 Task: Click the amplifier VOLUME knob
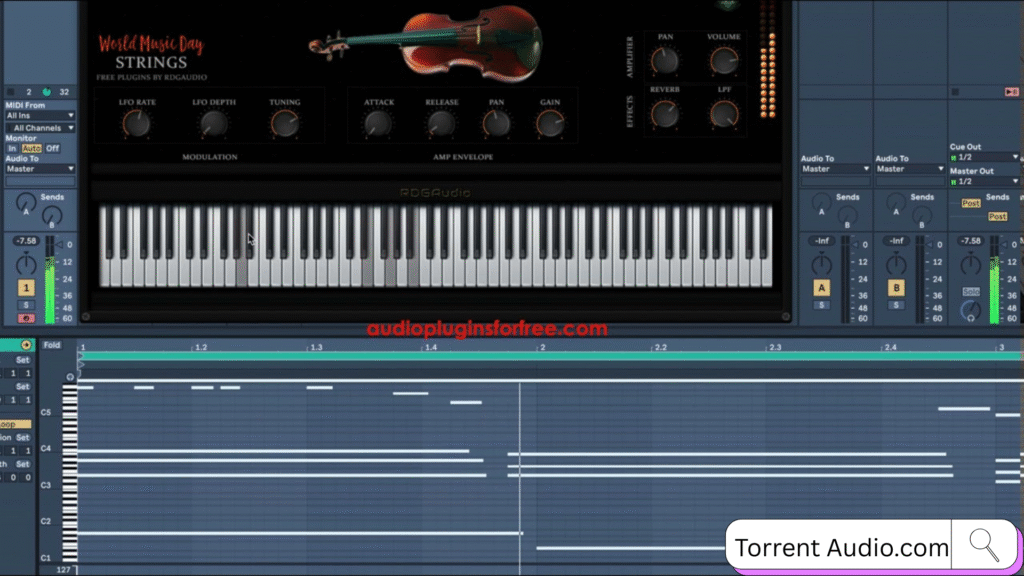click(724, 61)
